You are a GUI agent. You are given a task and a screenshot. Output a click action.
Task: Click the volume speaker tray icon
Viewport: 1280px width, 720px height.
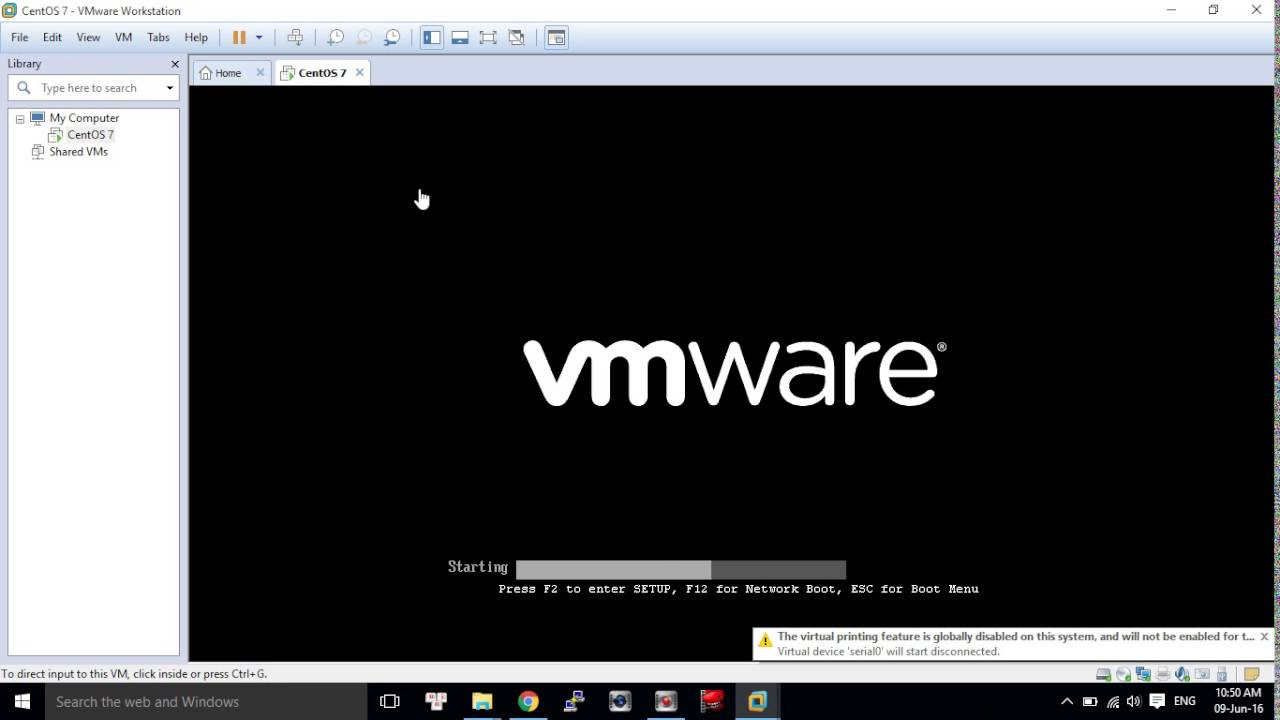[1134, 702]
